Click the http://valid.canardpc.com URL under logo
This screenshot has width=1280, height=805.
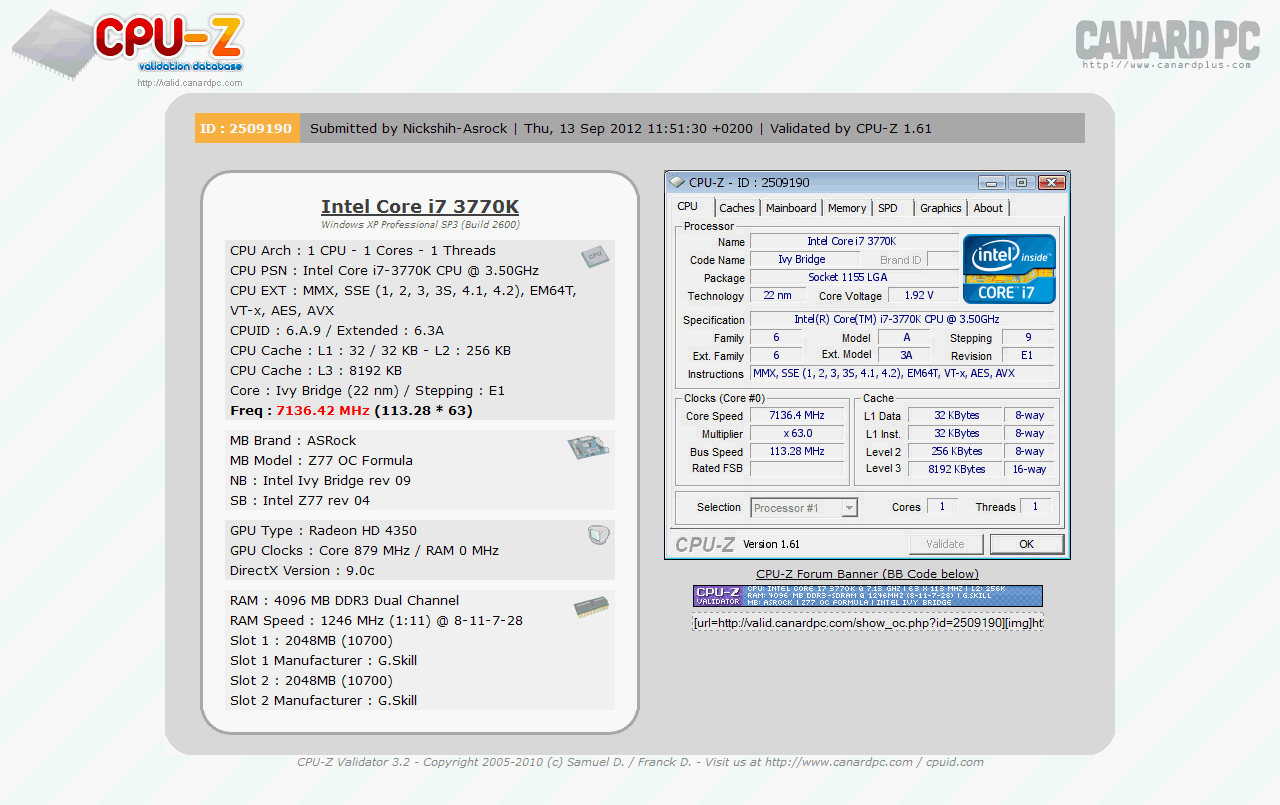pyautogui.click(x=190, y=83)
